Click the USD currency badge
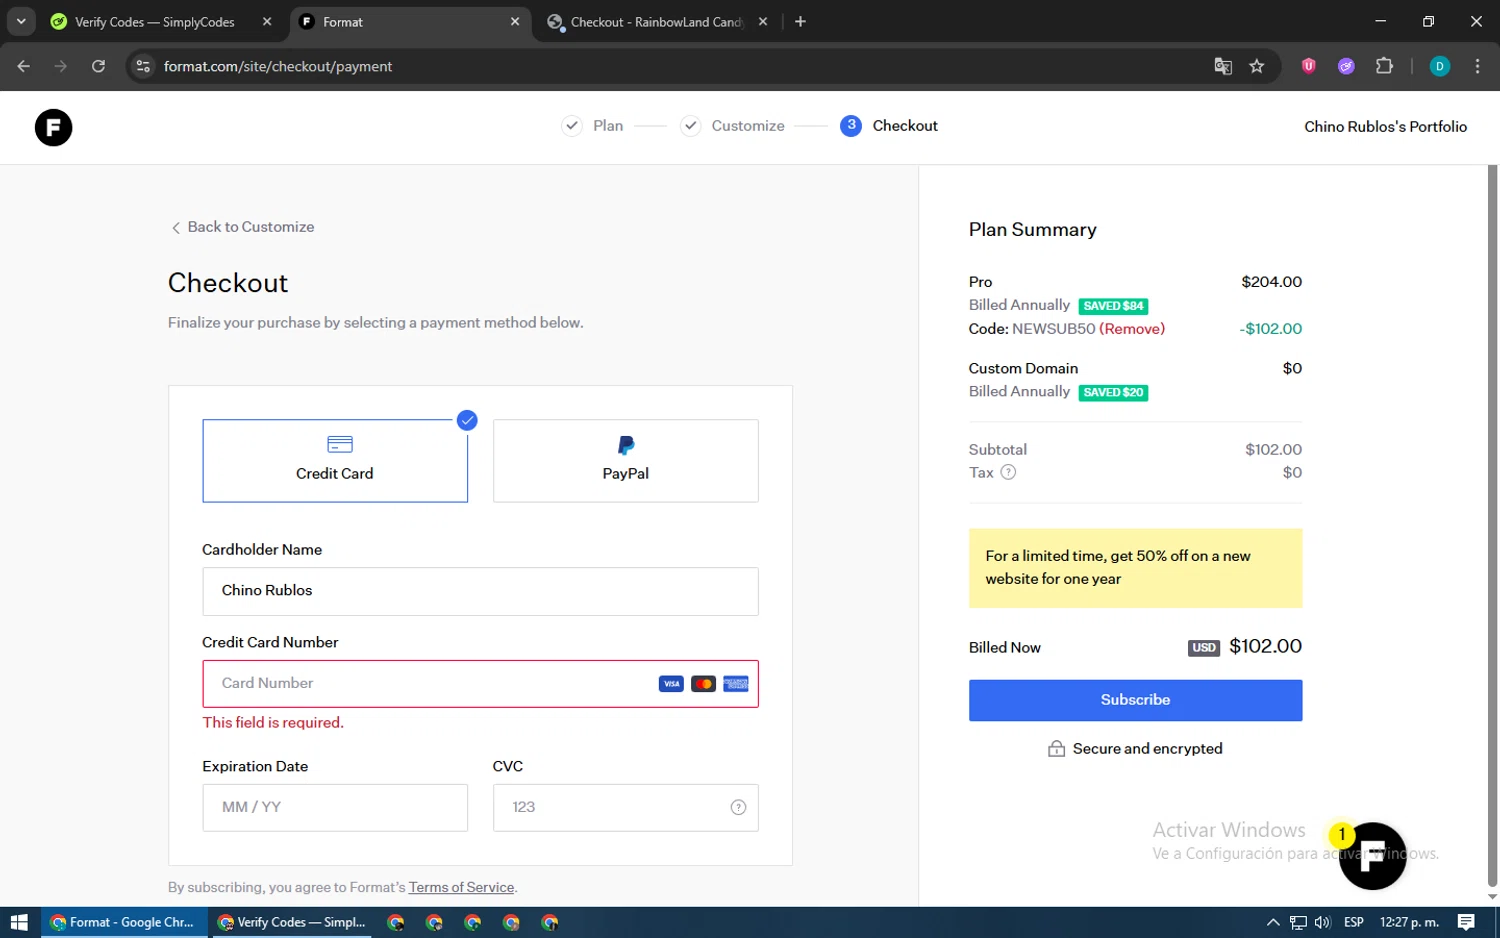Screen dimensions: 1500x938 point(1204,648)
